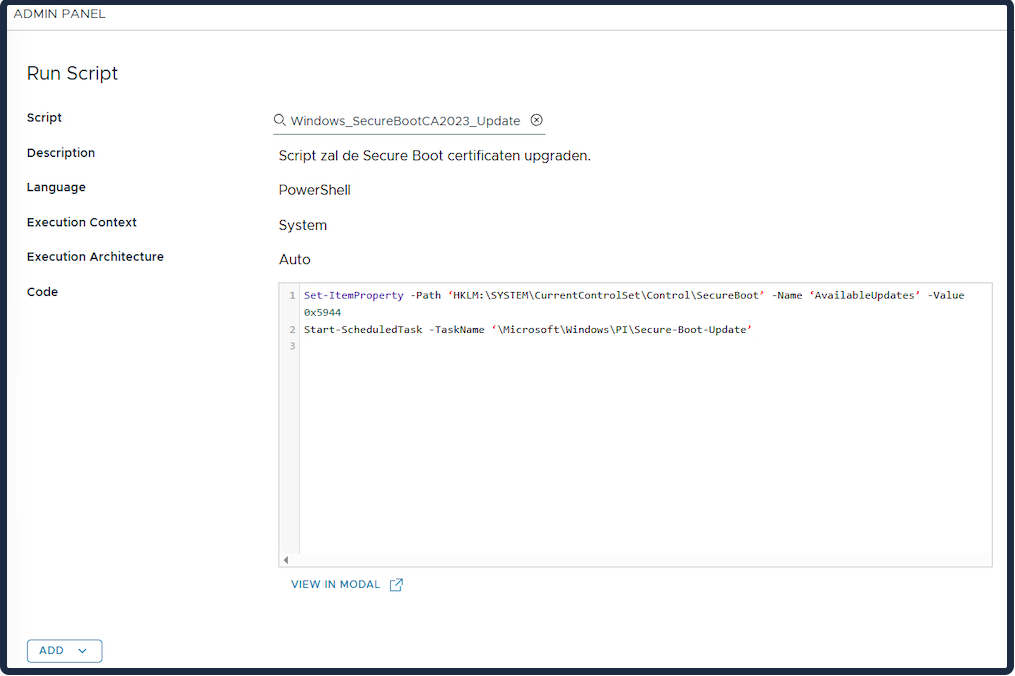
Task: Select line number 1 in code gutter
Action: 292,296
